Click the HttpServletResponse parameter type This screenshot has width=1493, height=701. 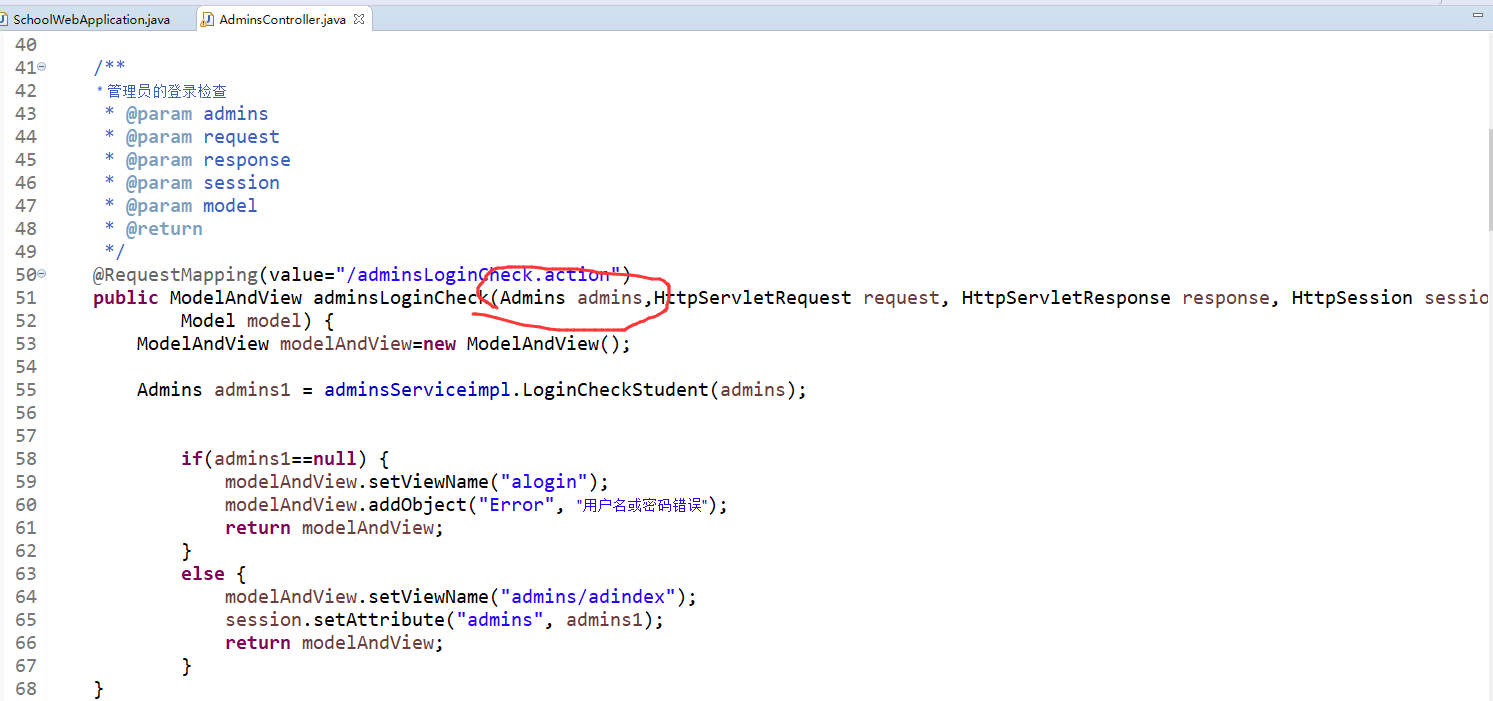(x=1066, y=298)
